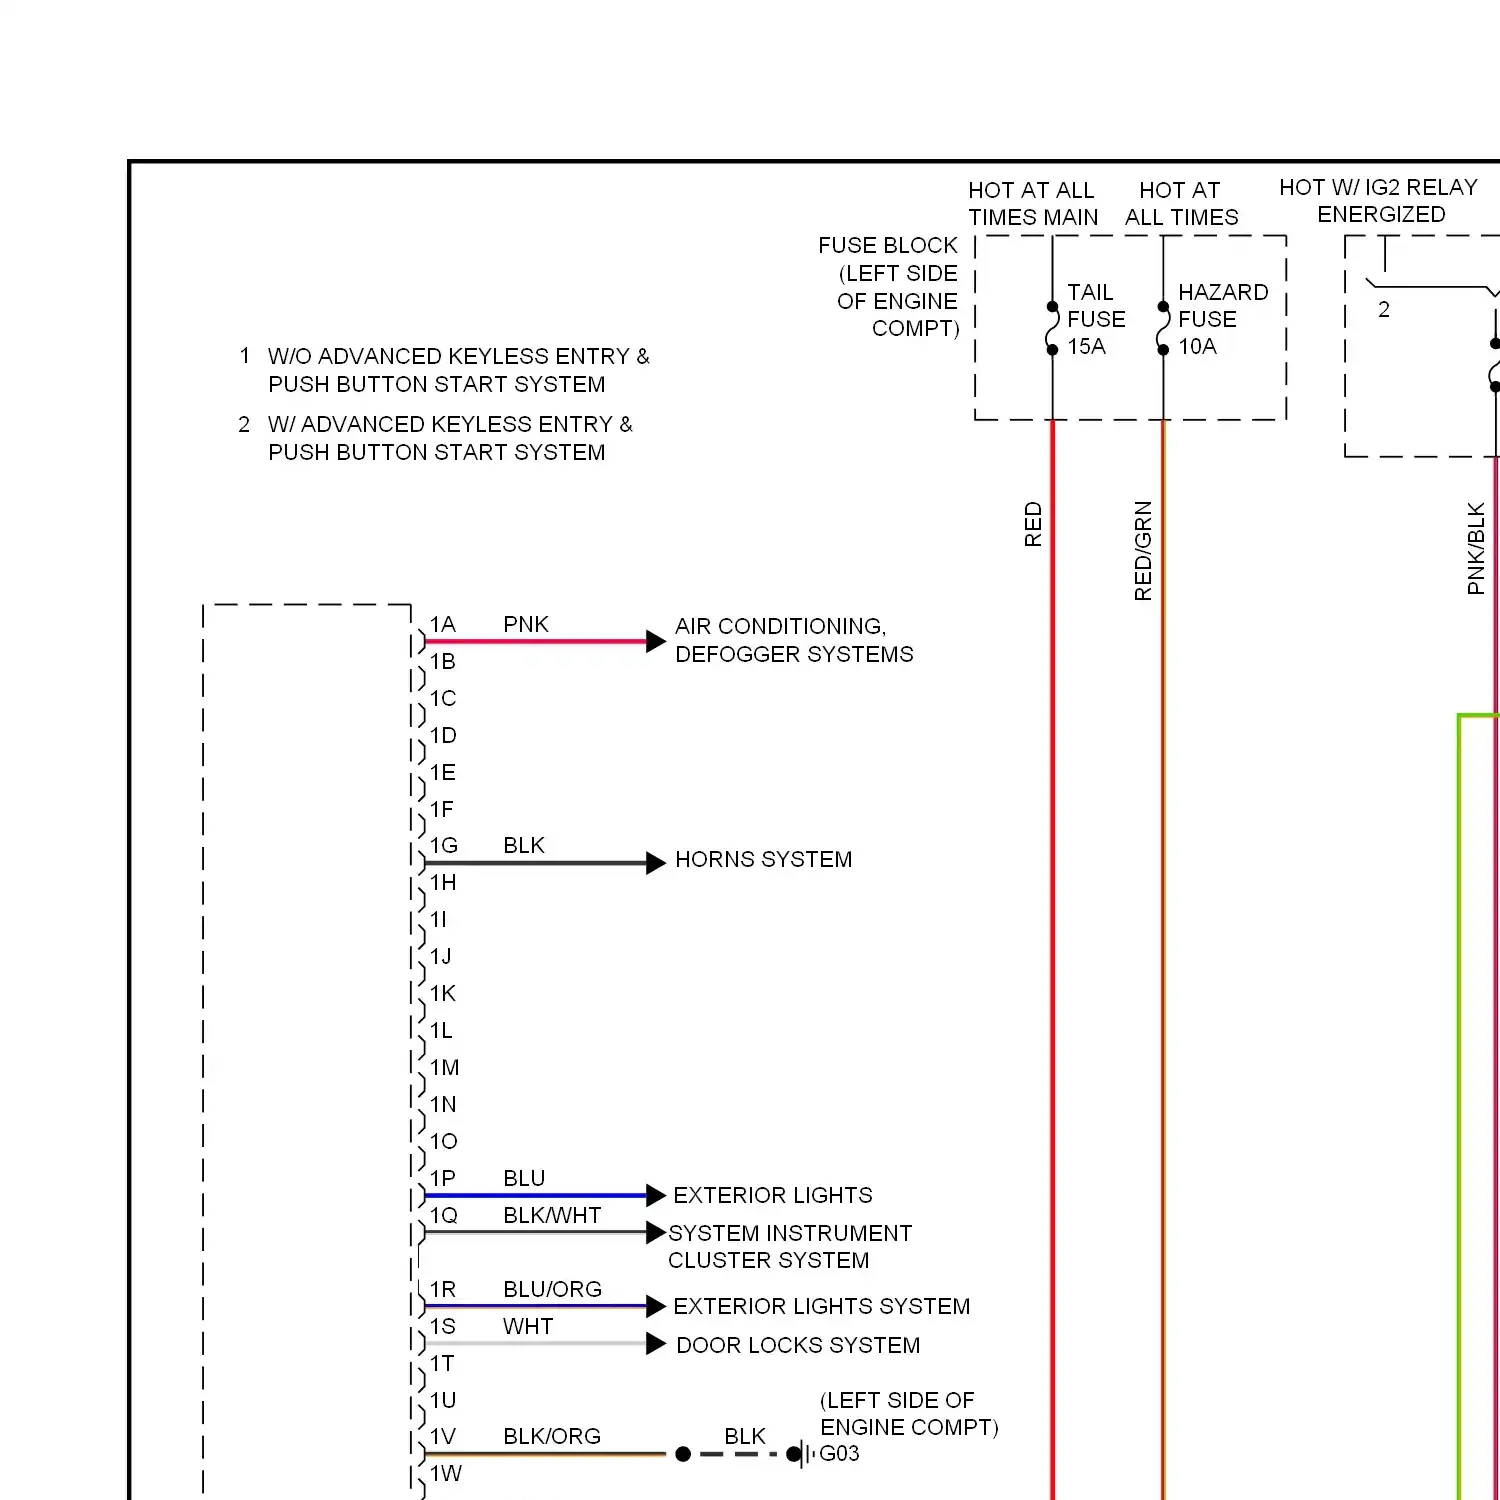
Task: Click the vertical RED/GRN wire label
Action: (1143, 551)
